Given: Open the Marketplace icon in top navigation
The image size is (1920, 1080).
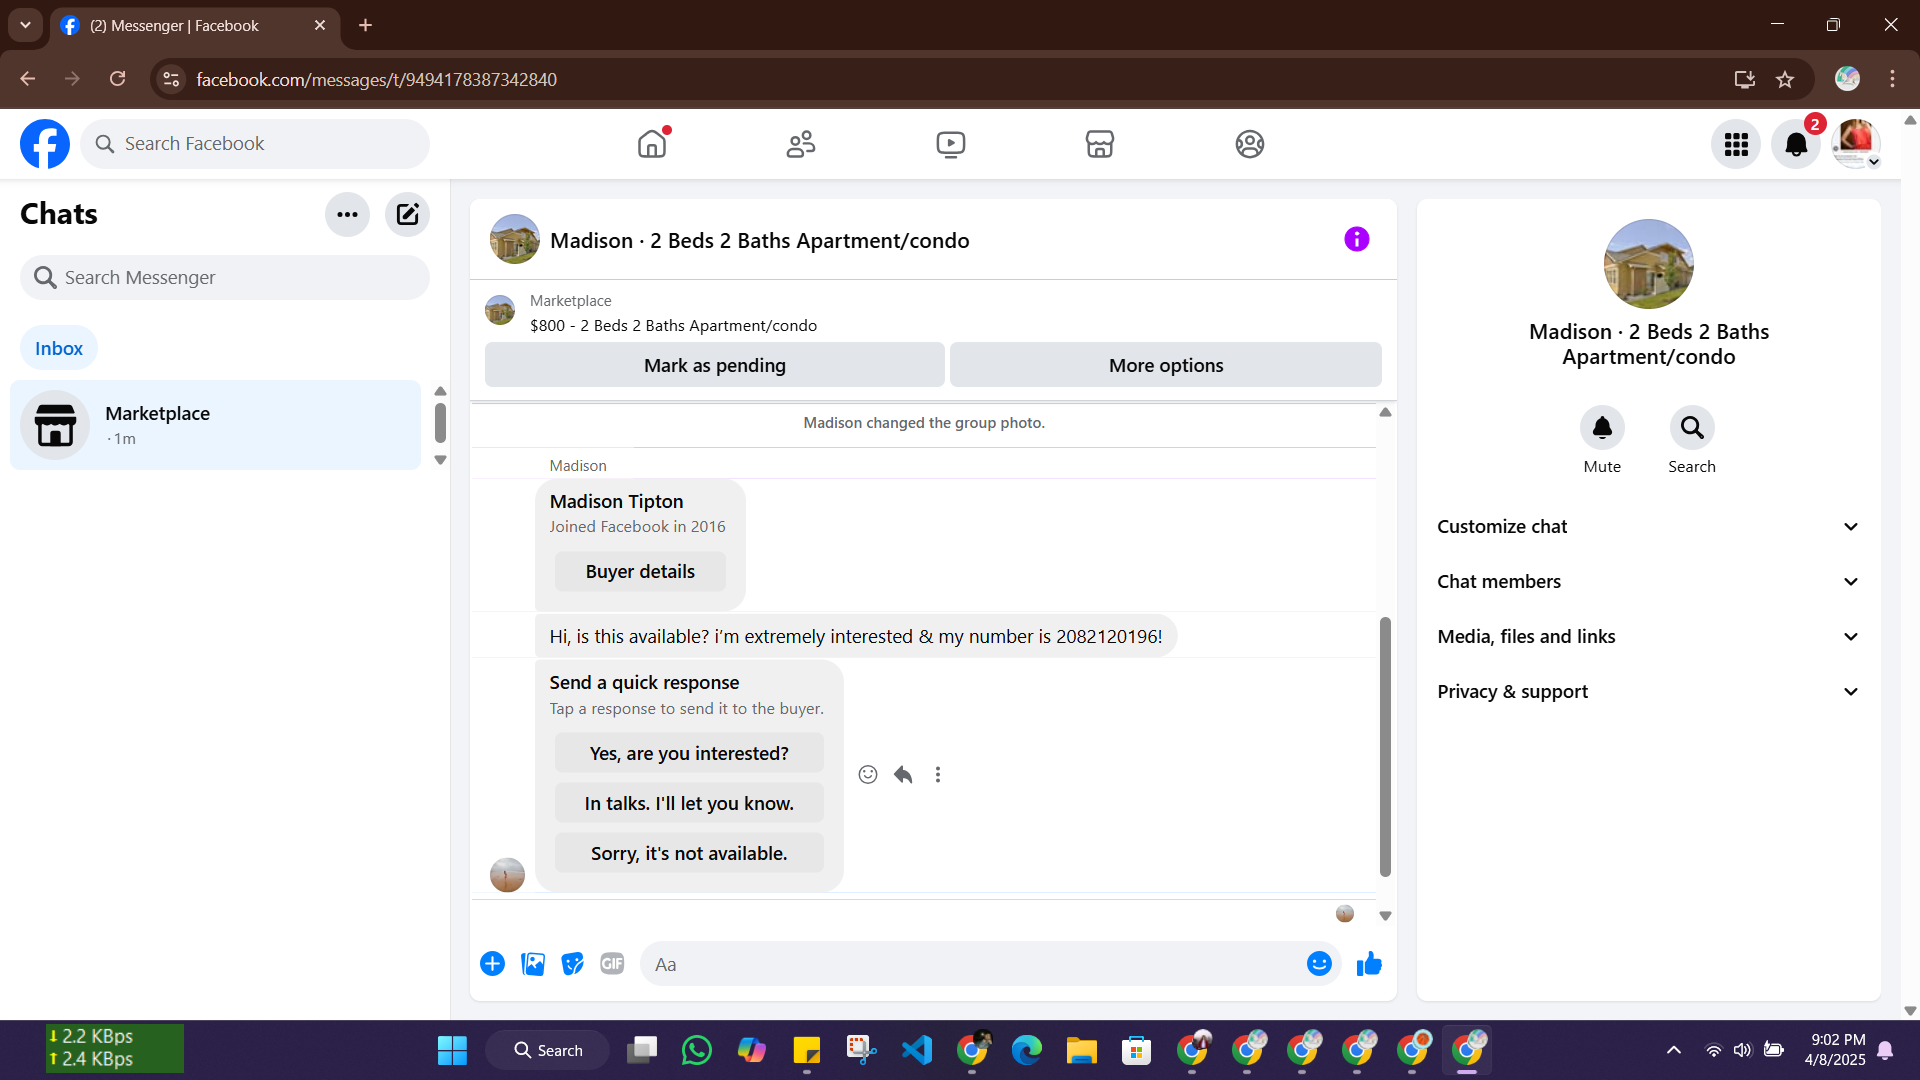Looking at the screenshot, I should pos(1099,144).
